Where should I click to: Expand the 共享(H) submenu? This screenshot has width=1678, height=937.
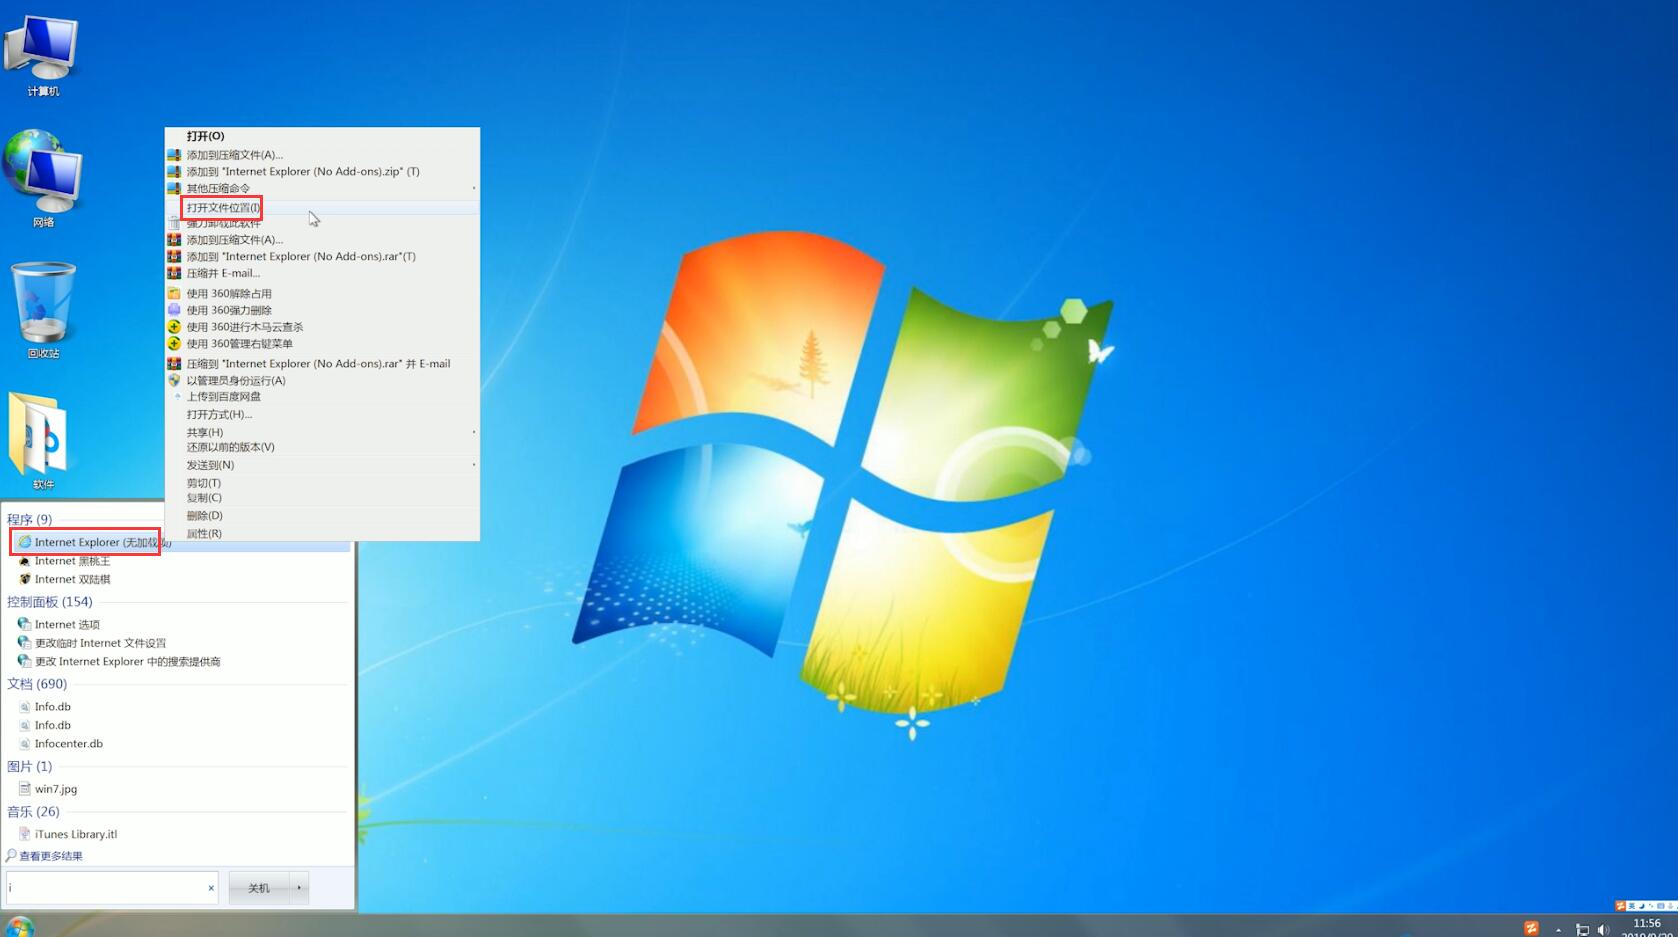[322, 432]
